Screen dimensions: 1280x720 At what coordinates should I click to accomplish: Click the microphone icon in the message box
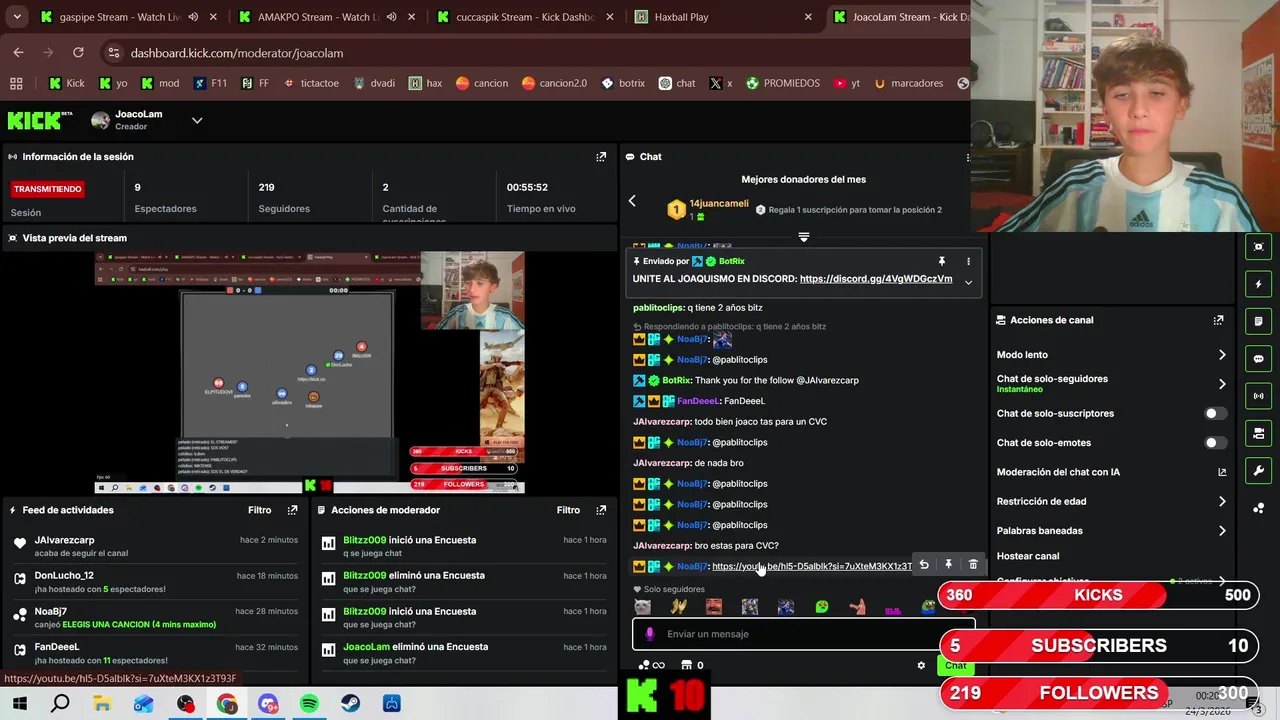coord(650,634)
